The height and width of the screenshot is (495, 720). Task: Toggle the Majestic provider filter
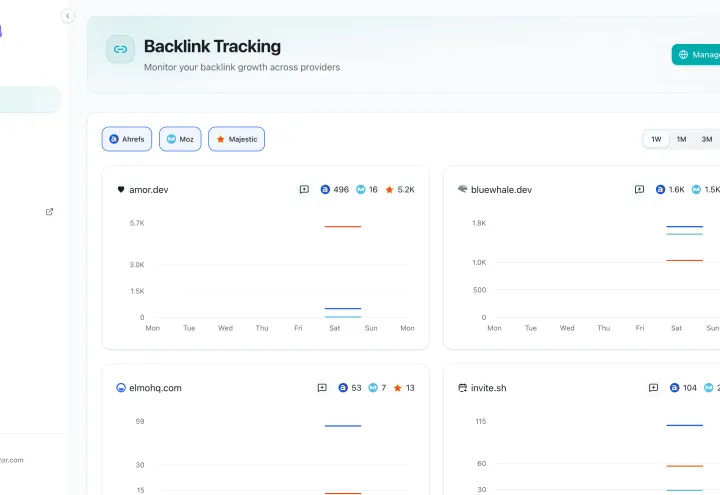(236, 139)
